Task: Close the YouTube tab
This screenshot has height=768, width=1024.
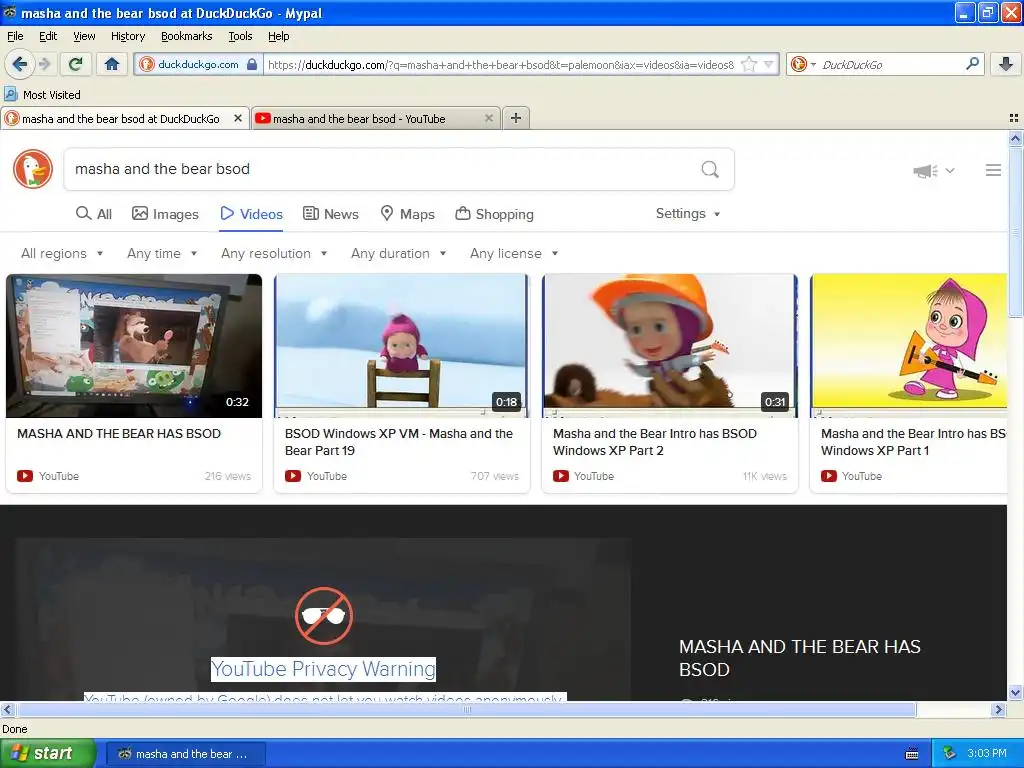Action: [x=488, y=118]
